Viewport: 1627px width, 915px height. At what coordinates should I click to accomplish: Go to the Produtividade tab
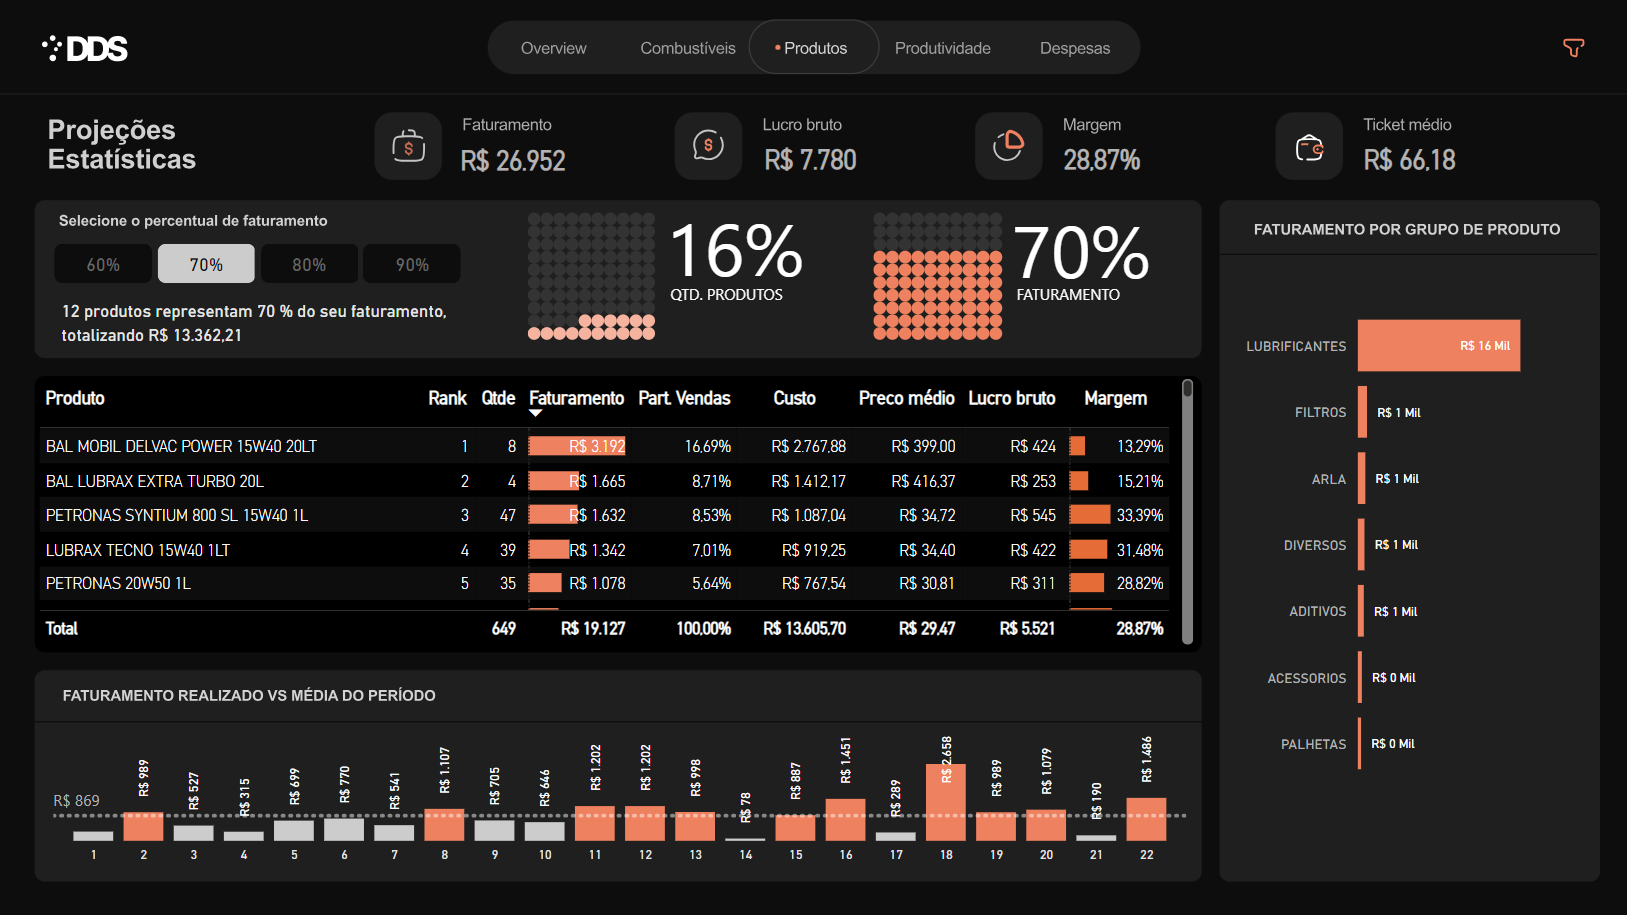[x=942, y=48]
